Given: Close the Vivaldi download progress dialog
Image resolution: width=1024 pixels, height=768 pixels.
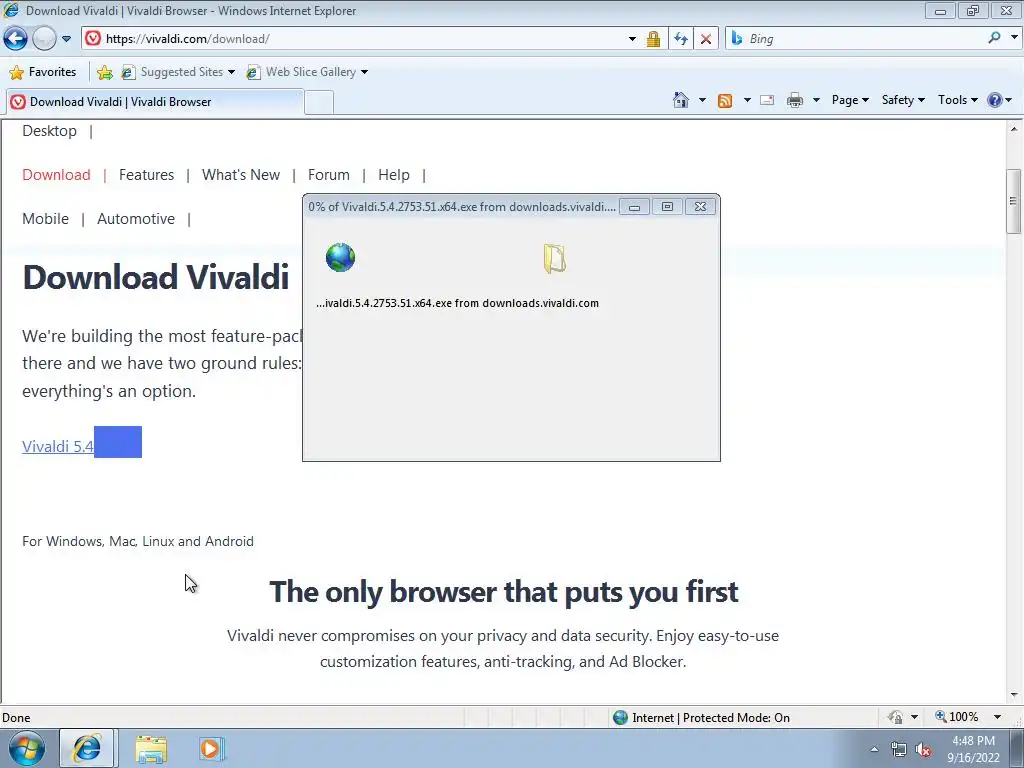Looking at the screenshot, I should pyautogui.click(x=700, y=207).
